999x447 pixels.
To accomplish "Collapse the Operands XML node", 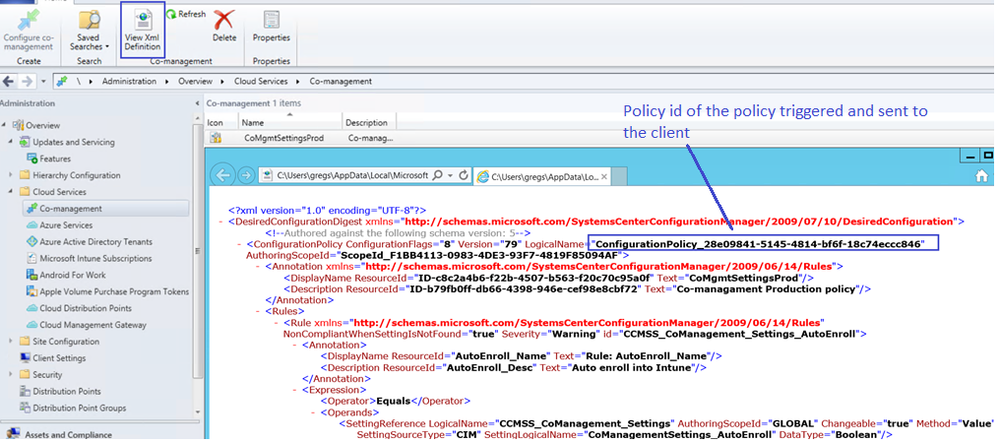I will [314, 413].
